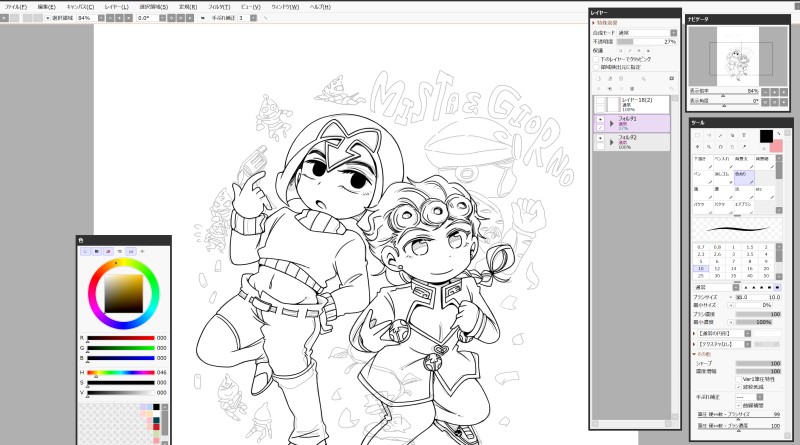The image size is (800, 445).
Task: Open the ウィンドウ(W) menu
Action: [285, 7]
